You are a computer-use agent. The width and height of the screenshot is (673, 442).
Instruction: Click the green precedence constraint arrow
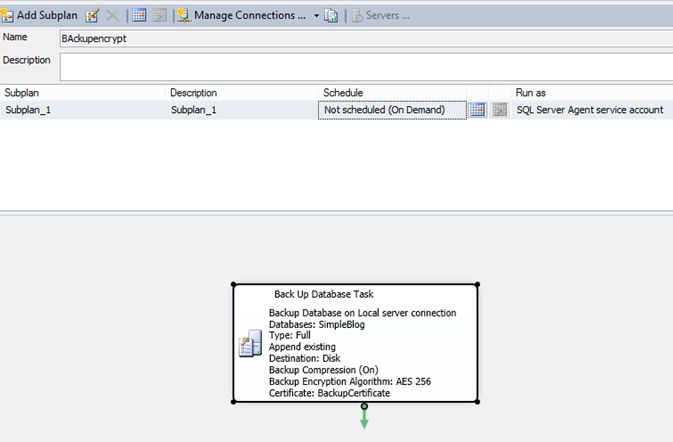coord(364,416)
